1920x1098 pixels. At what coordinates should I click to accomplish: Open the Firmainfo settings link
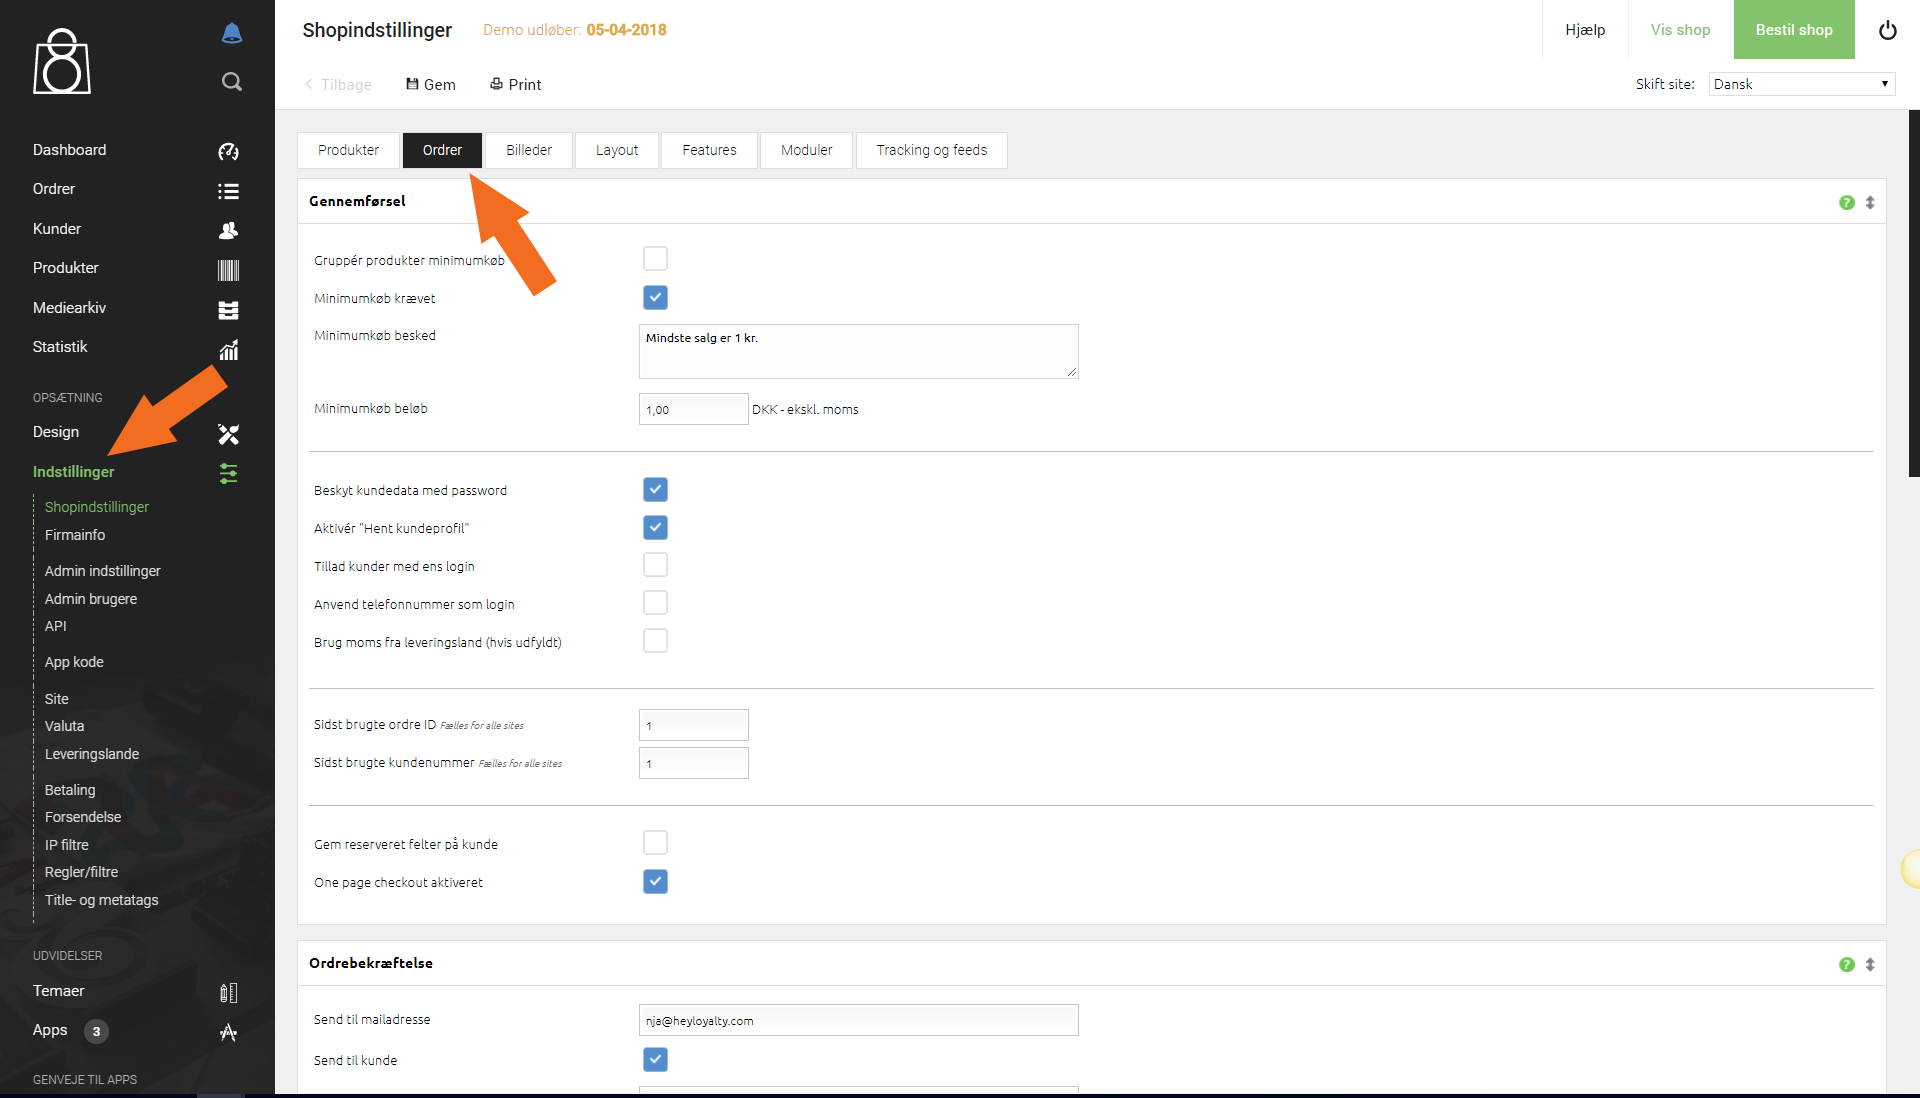[75, 535]
